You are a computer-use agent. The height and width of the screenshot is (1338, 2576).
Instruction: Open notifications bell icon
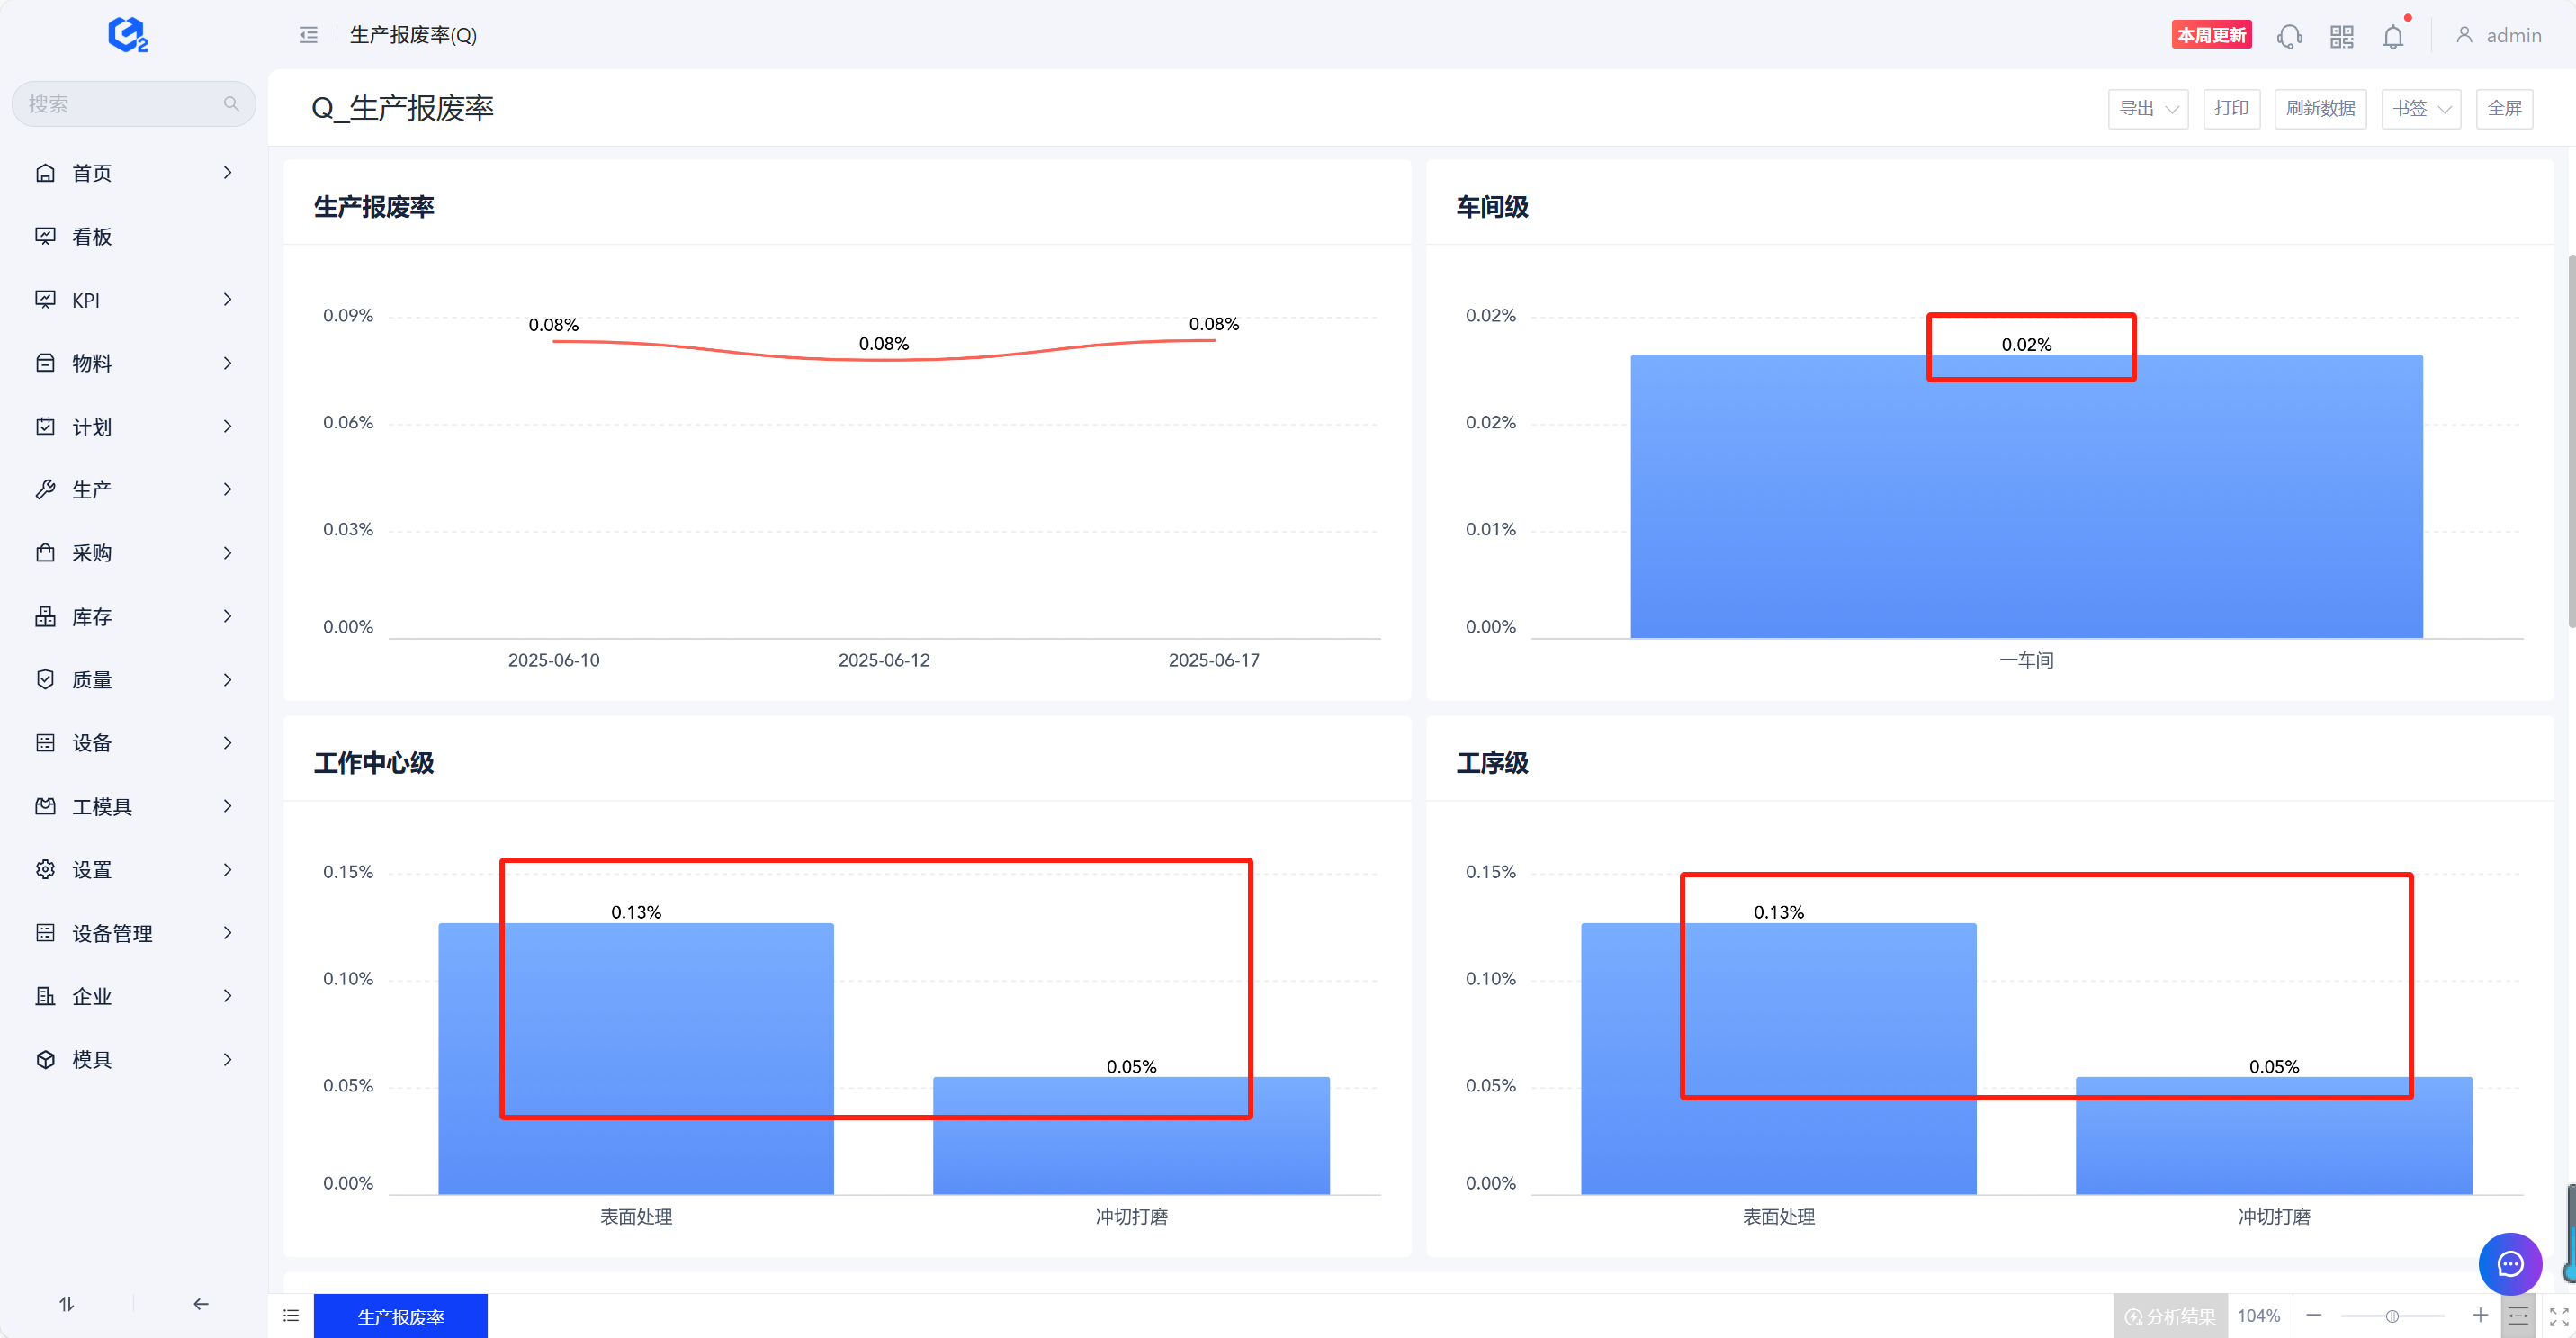coord(2393,37)
